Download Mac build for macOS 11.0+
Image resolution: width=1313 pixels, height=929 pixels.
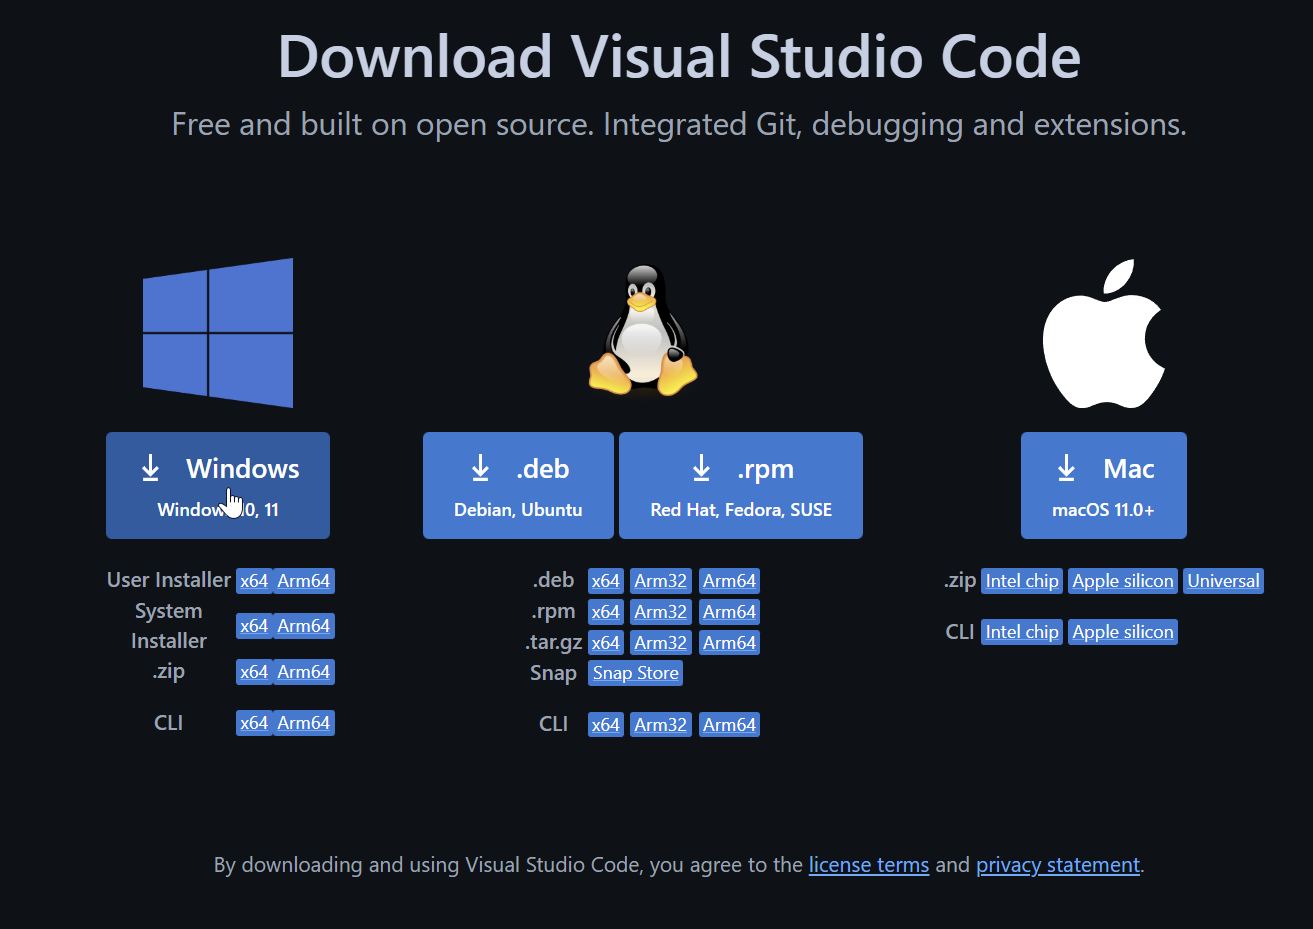[x=1103, y=485]
